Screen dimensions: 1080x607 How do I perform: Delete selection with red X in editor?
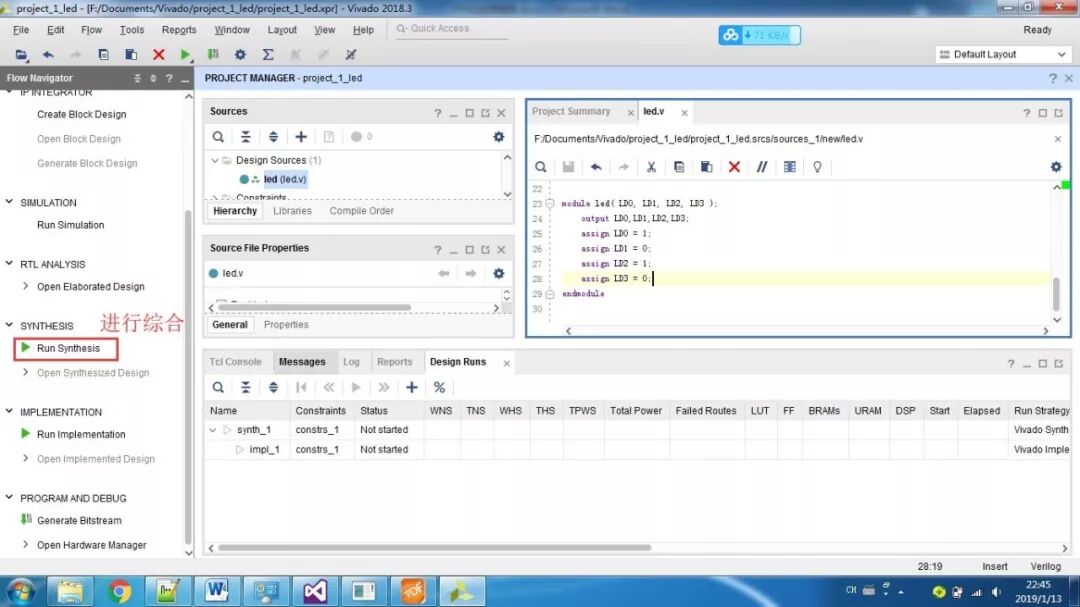pyautogui.click(x=734, y=167)
